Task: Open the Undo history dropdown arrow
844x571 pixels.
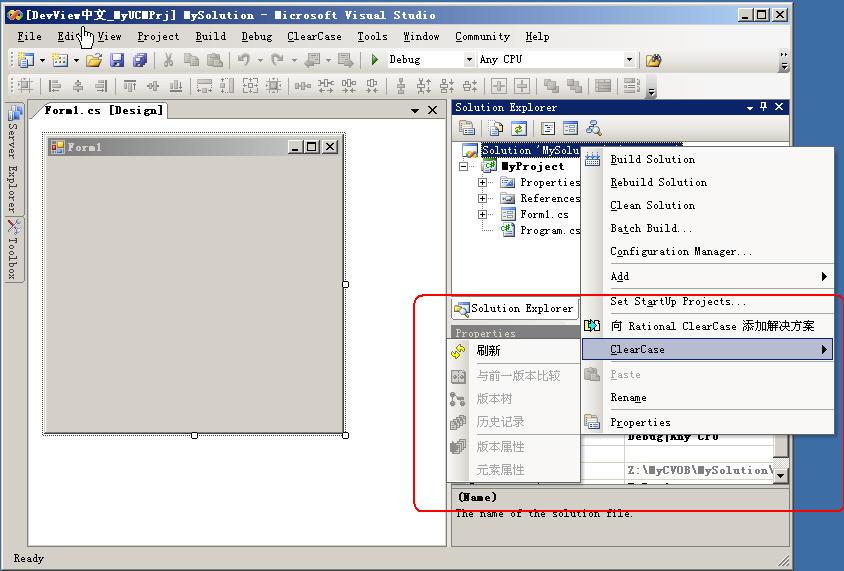Action: (260, 60)
